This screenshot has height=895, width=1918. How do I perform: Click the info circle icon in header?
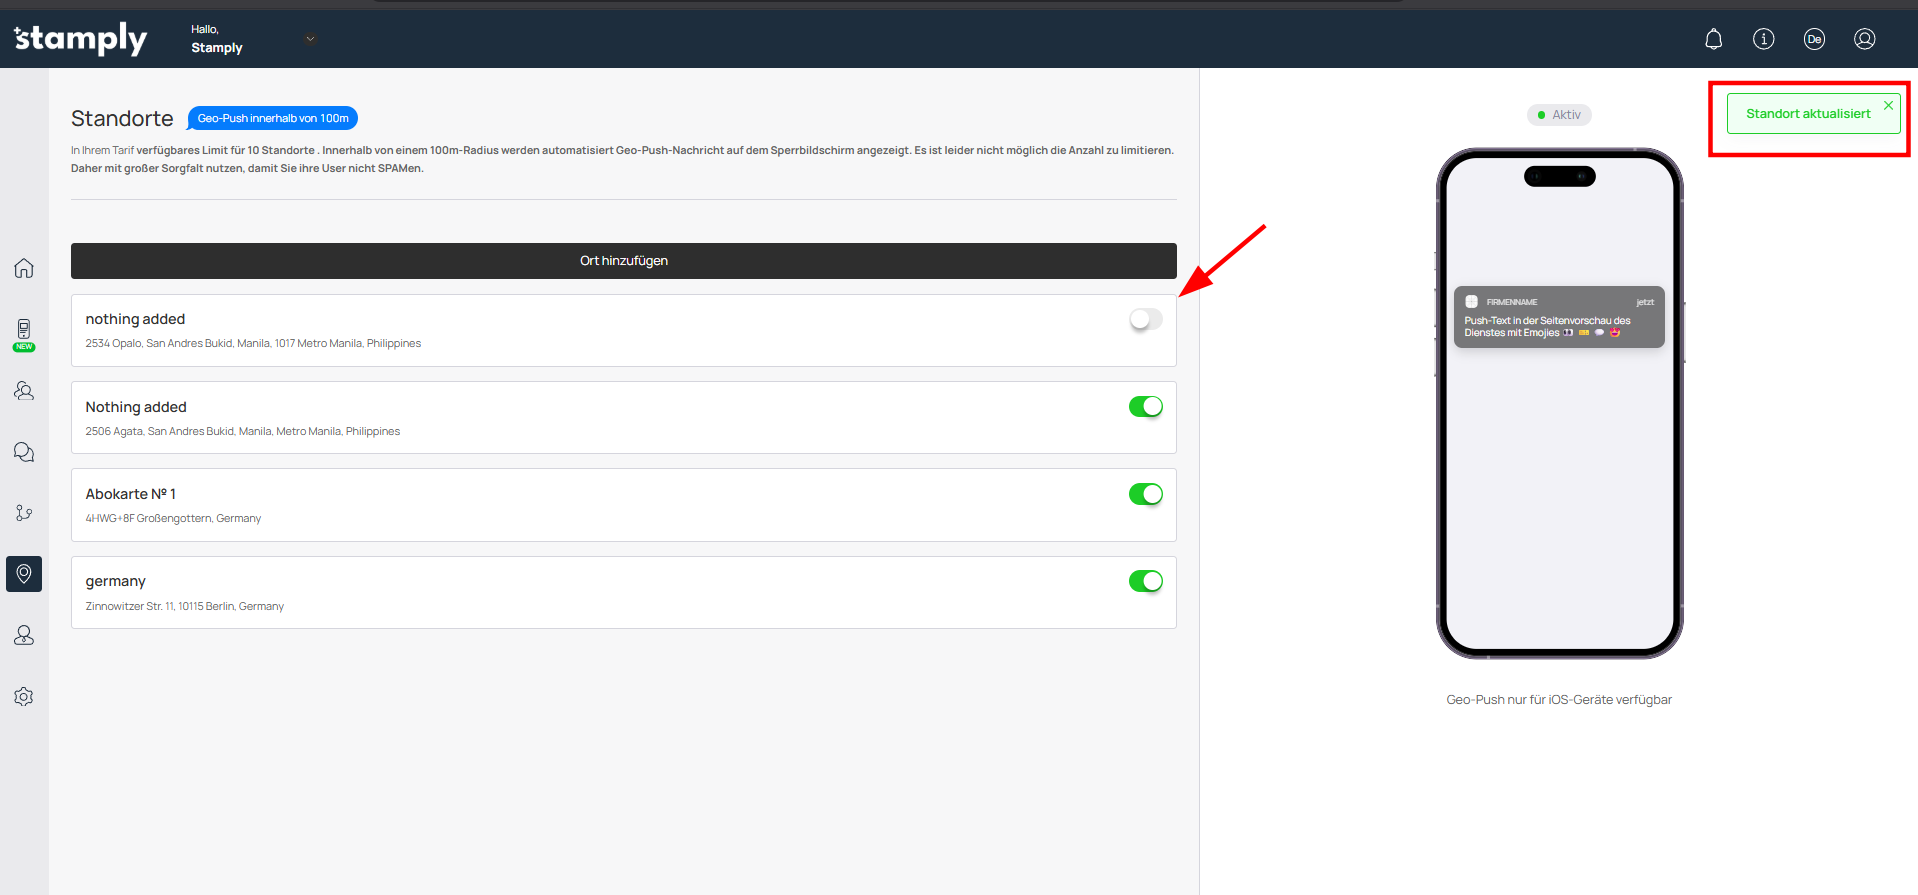click(1763, 39)
